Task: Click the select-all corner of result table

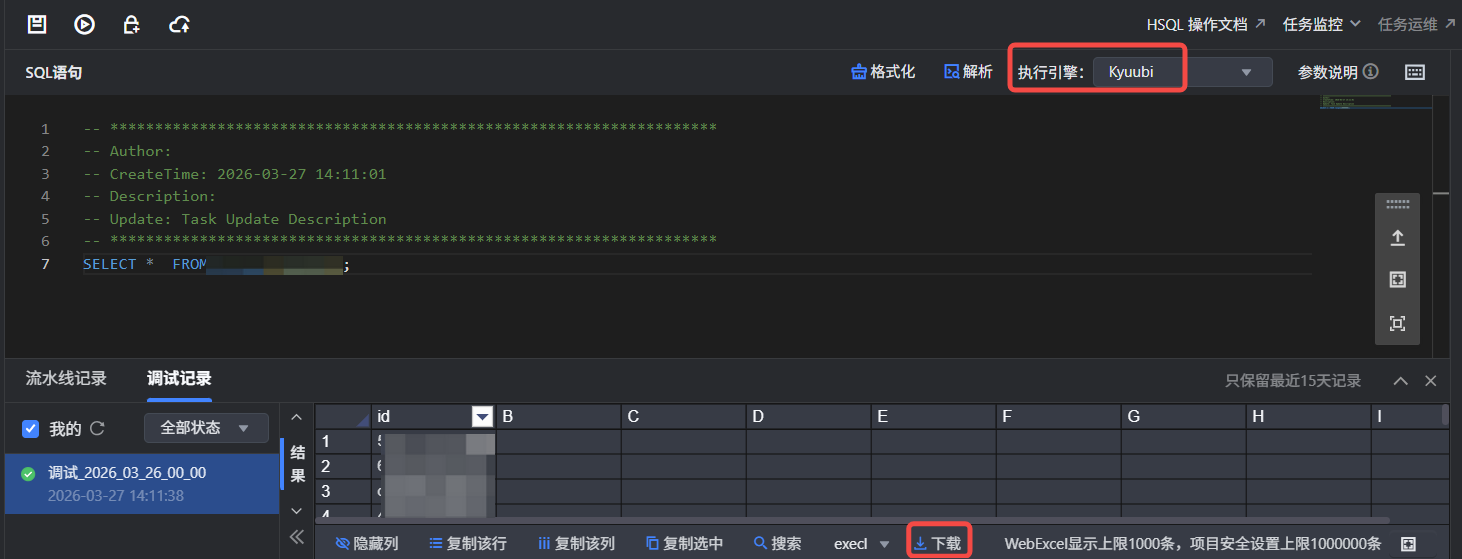Action: point(343,416)
